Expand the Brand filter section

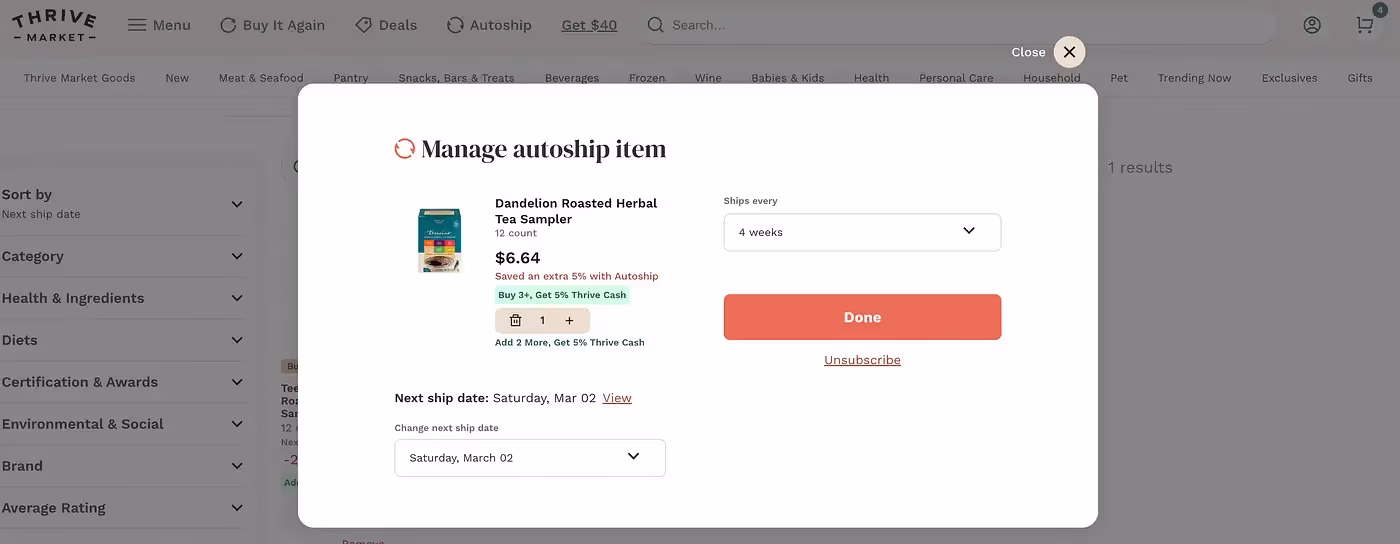[x=122, y=466]
